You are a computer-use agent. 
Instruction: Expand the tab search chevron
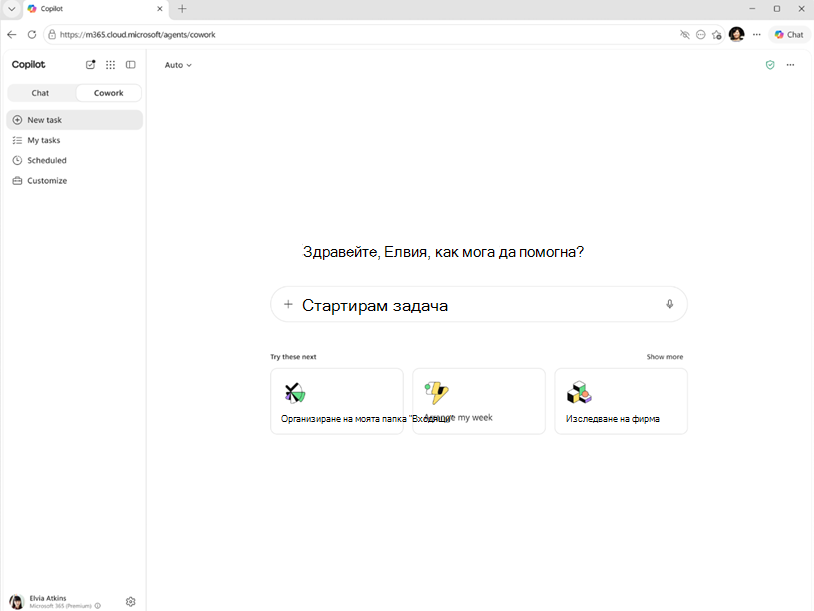tap(11, 9)
